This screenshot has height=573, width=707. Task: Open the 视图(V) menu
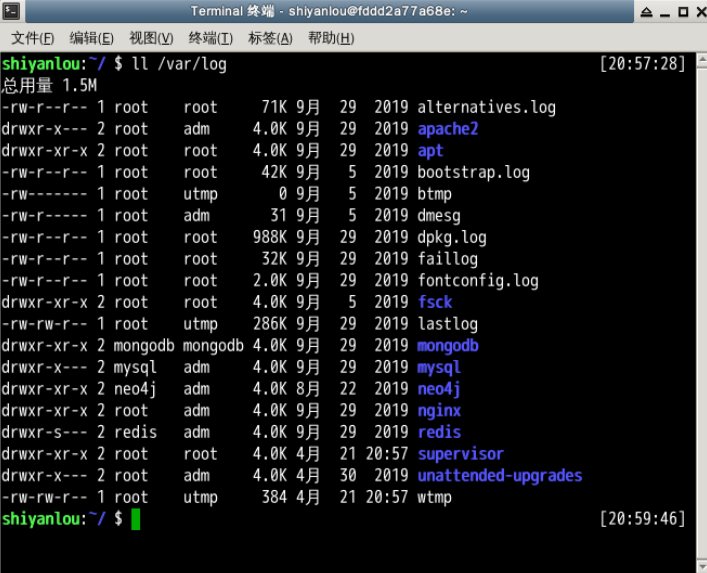(x=151, y=38)
